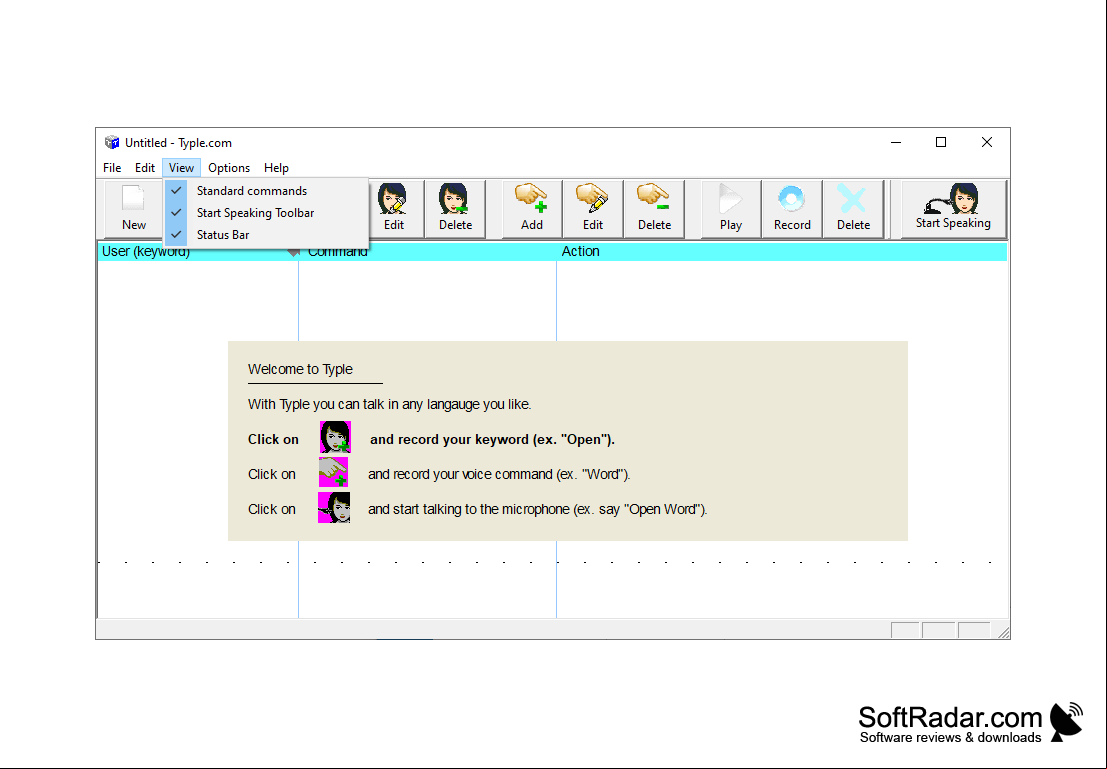This screenshot has width=1107, height=769.
Task: Click the Action column header
Action: 782,251
